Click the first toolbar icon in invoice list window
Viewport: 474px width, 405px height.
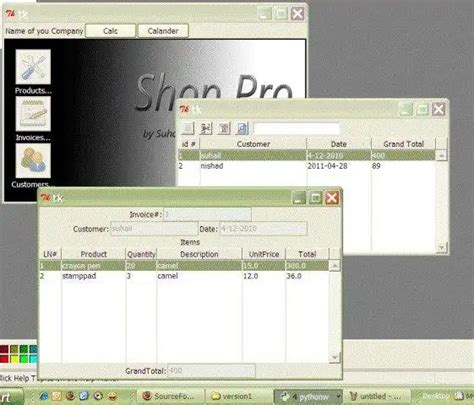[188, 128]
